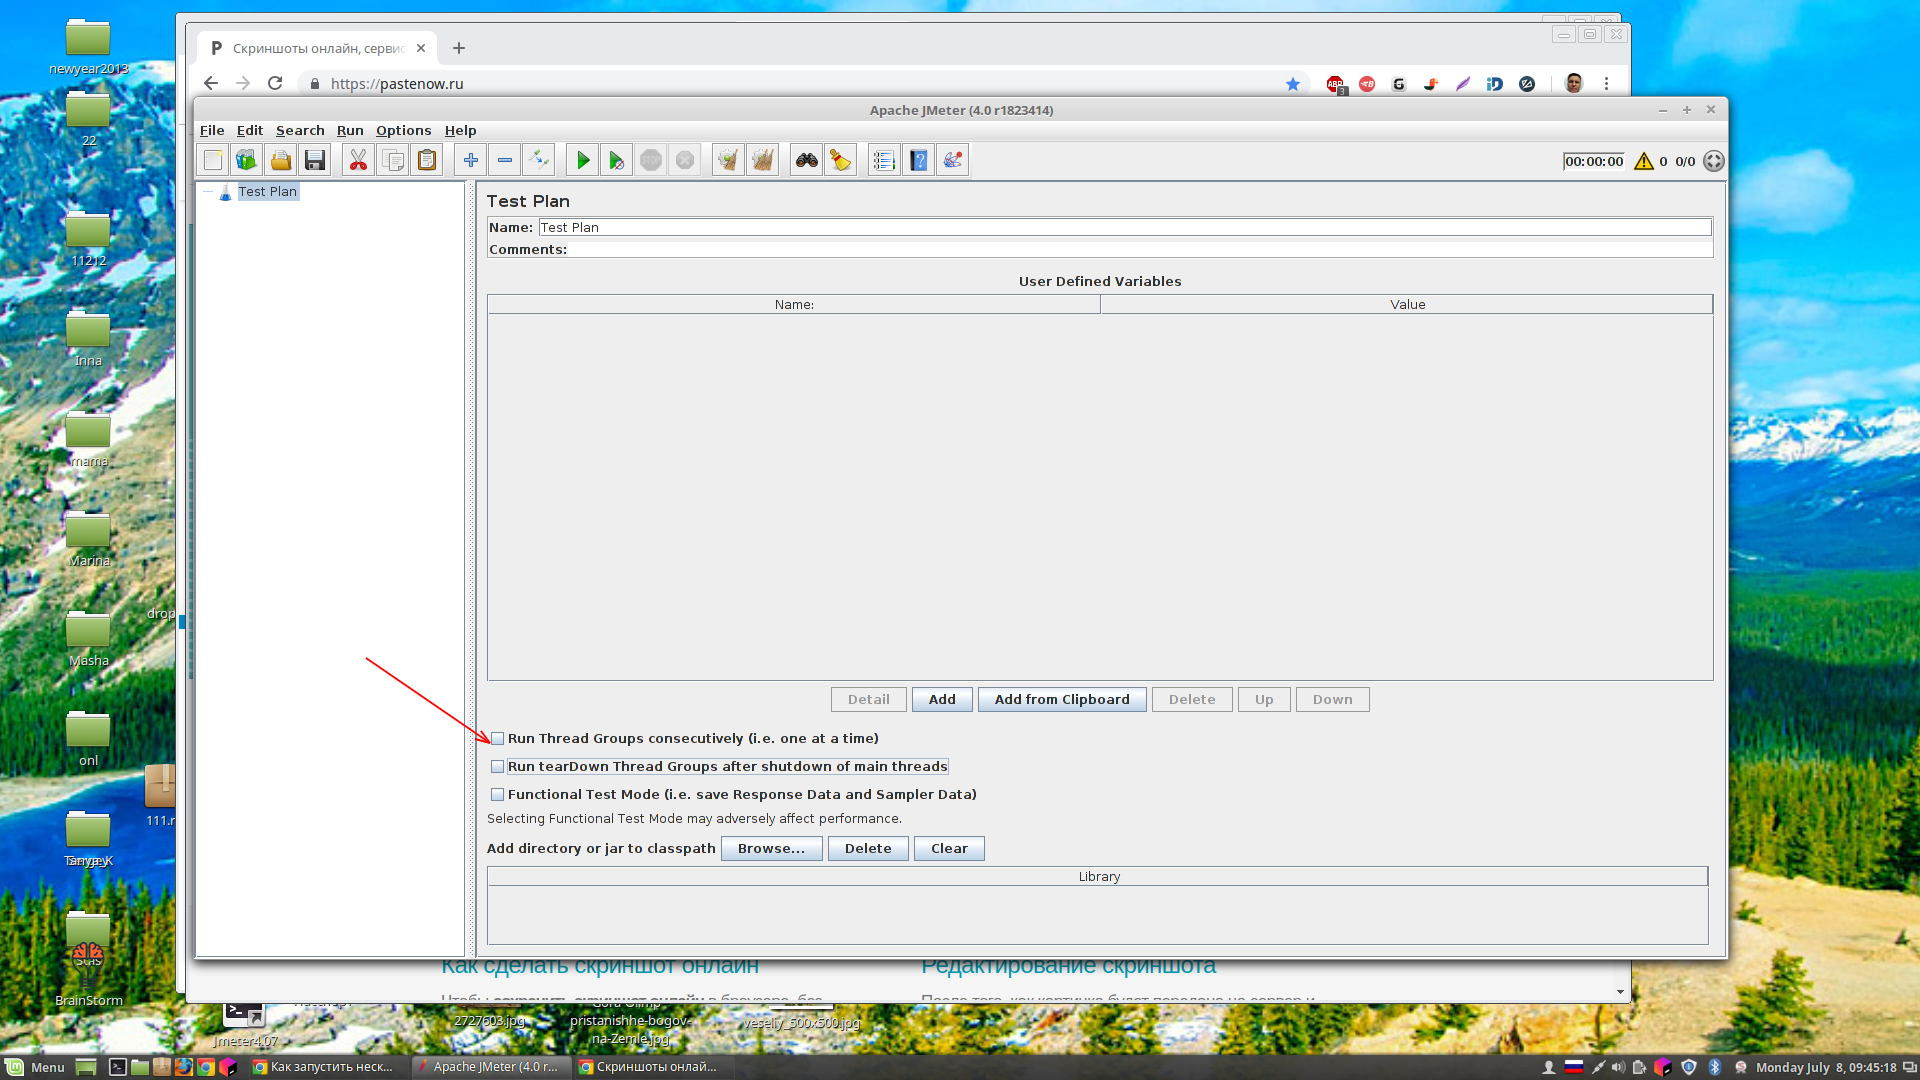Toggle Run tearDown Thread Groups checkbox
1920x1080 pixels.
(x=497, y=767)
